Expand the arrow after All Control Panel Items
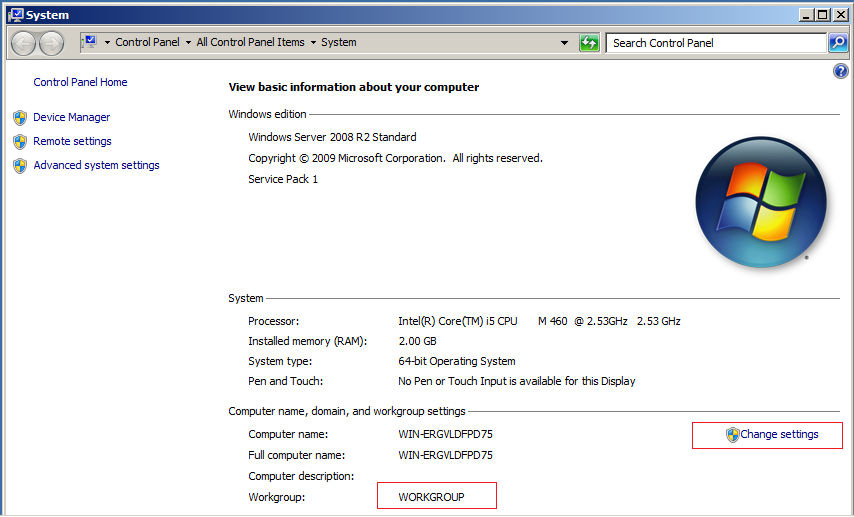Viewport: 854px width, 517px height. point(313,43)
